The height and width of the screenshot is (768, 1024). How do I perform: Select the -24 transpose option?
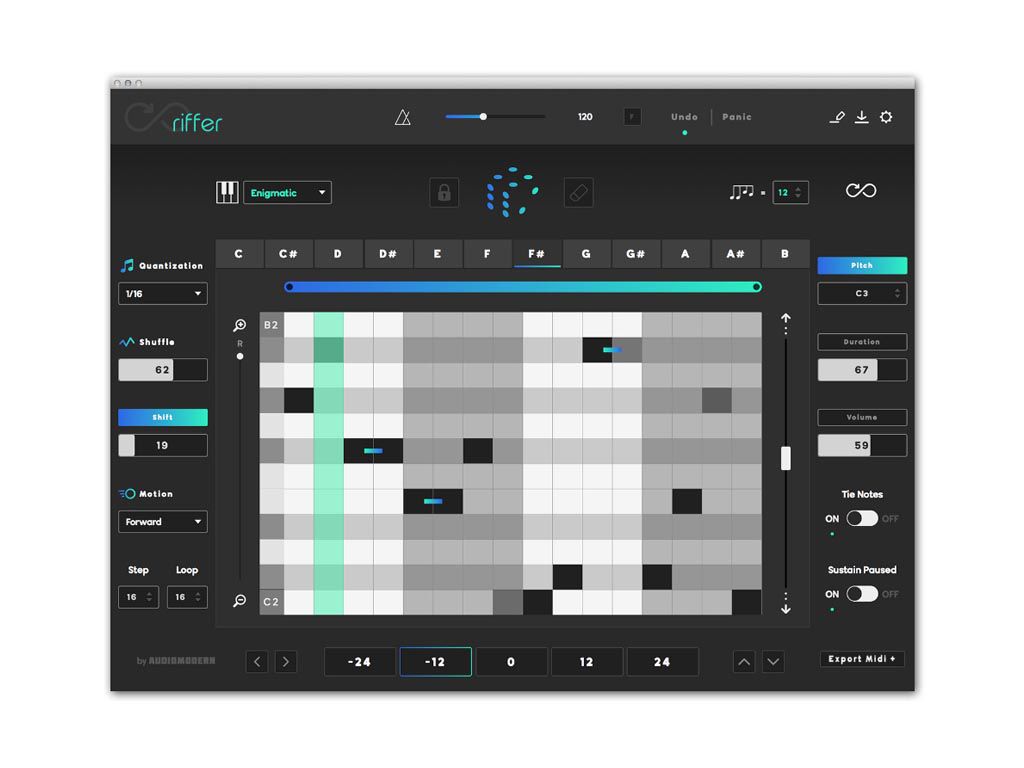pyautogui.click(x=360, y=662)
